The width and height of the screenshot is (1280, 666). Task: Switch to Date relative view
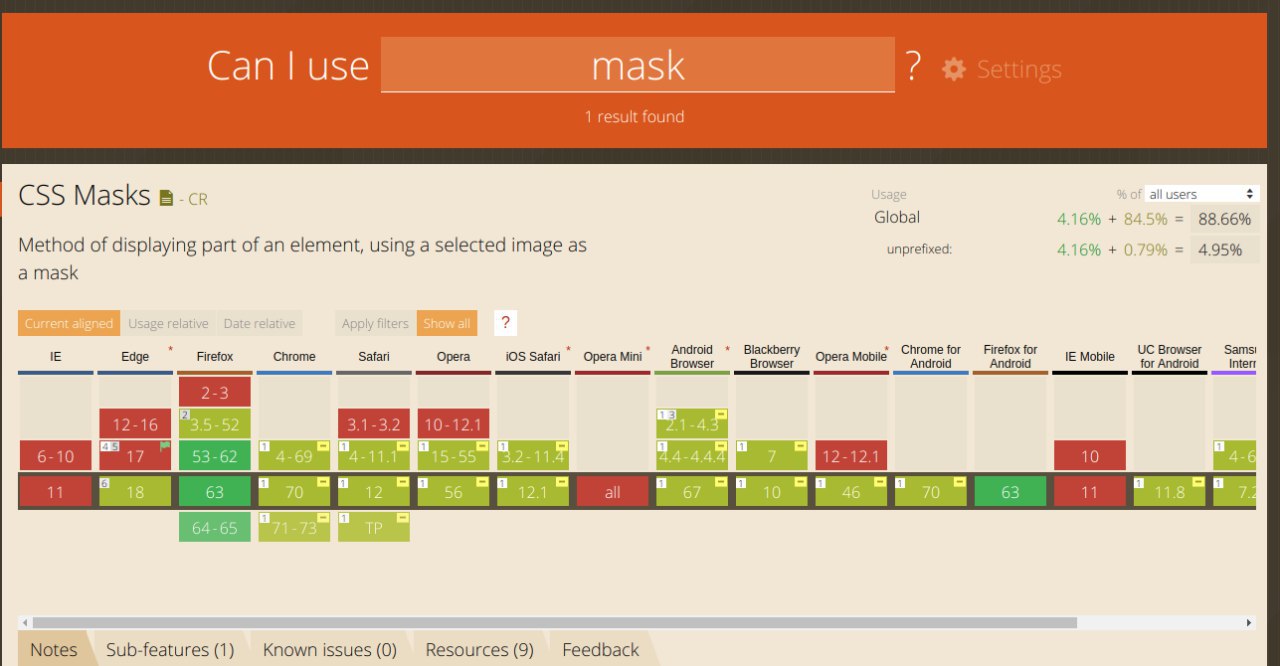click(259, 323)
